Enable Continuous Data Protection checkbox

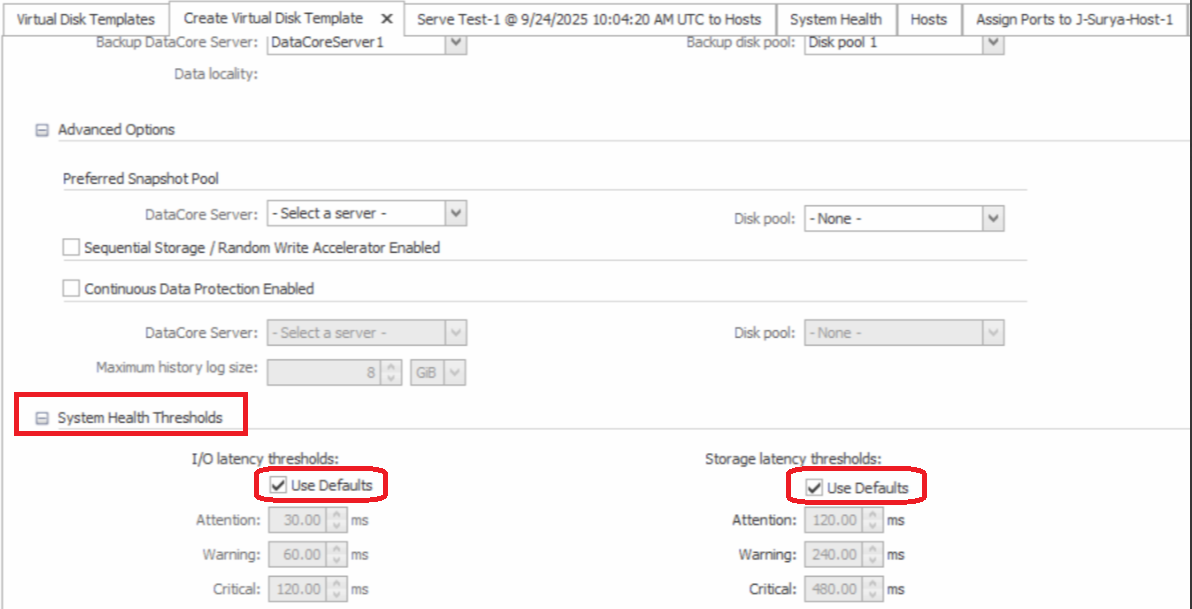click(71, 289)
